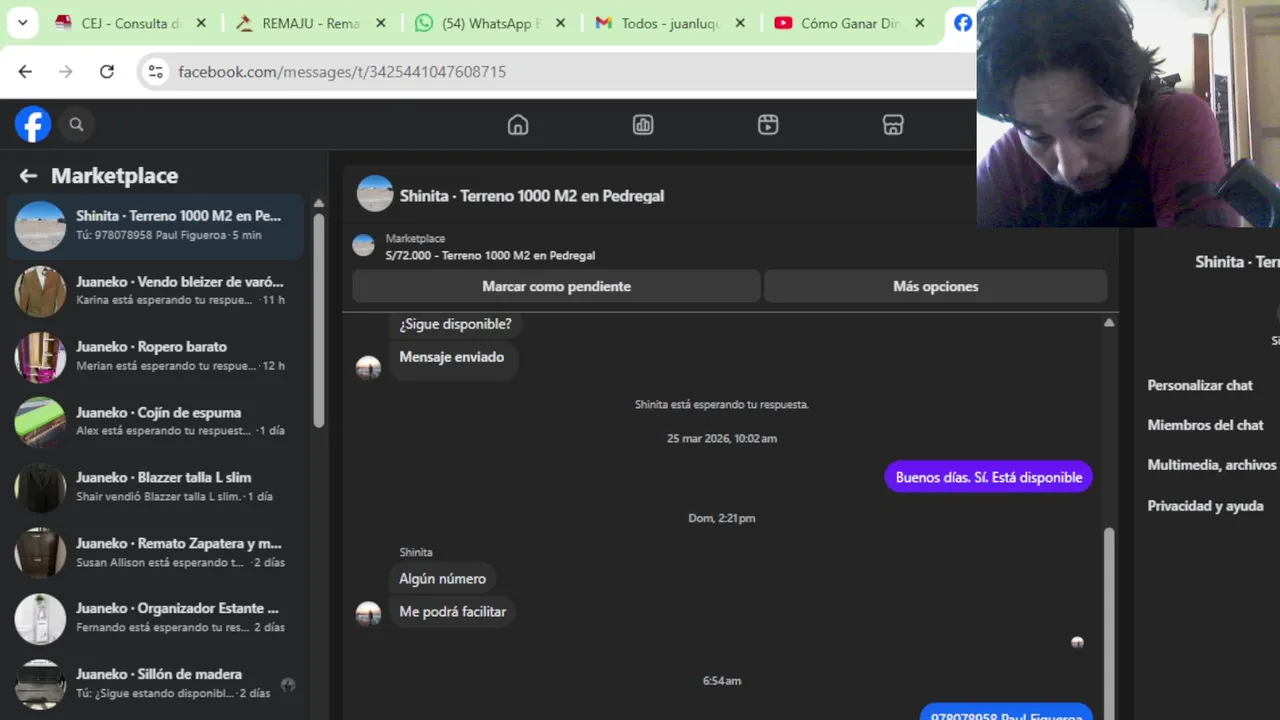Viewport: 1280px width, 720px height.
Task: Open S/72.000 Terreno listing link
Action: click(x=490, y=255)
